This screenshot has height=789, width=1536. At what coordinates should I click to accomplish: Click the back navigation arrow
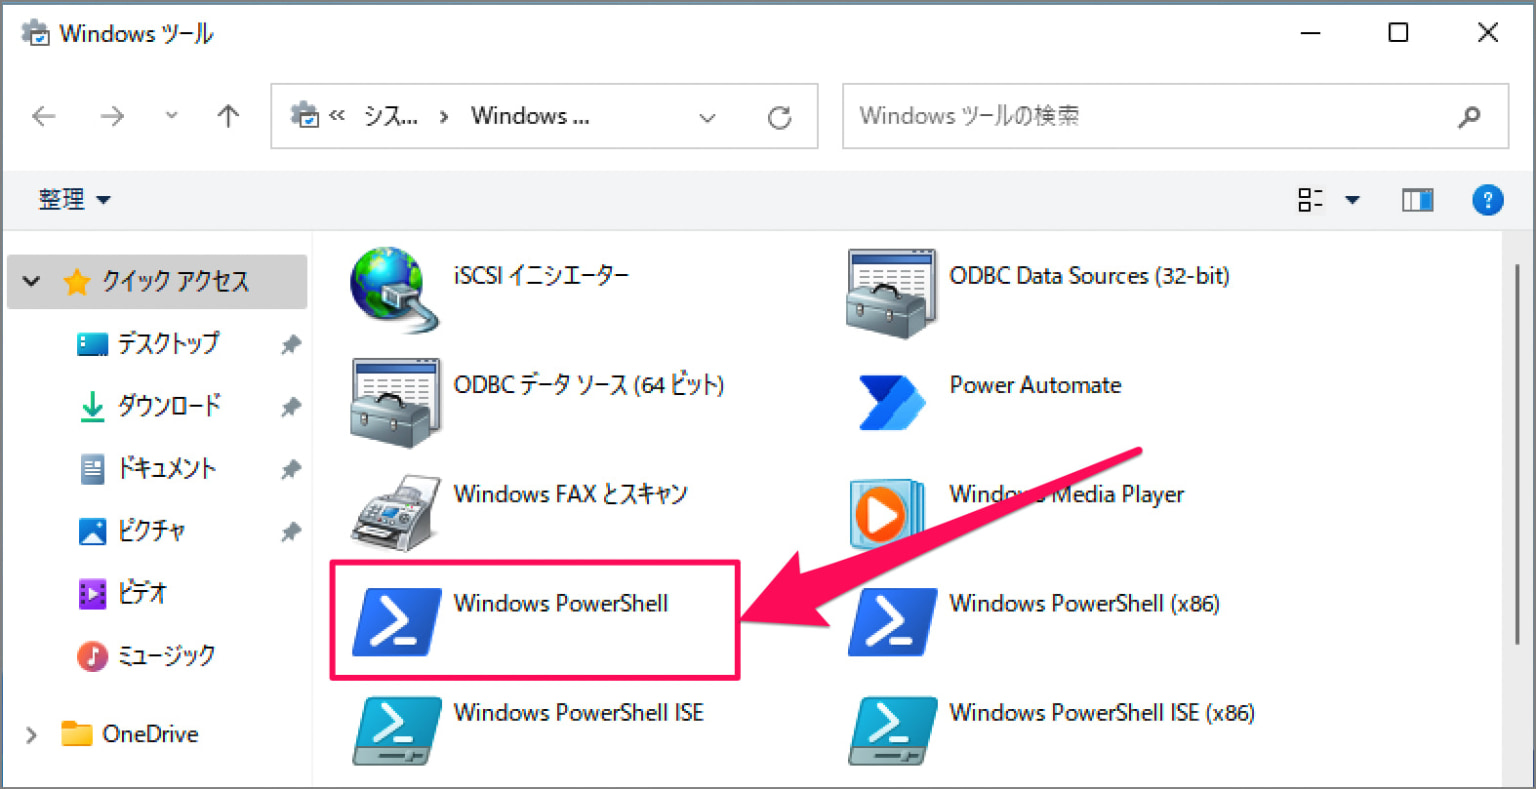pyautogui.click(x=44, y=117)
